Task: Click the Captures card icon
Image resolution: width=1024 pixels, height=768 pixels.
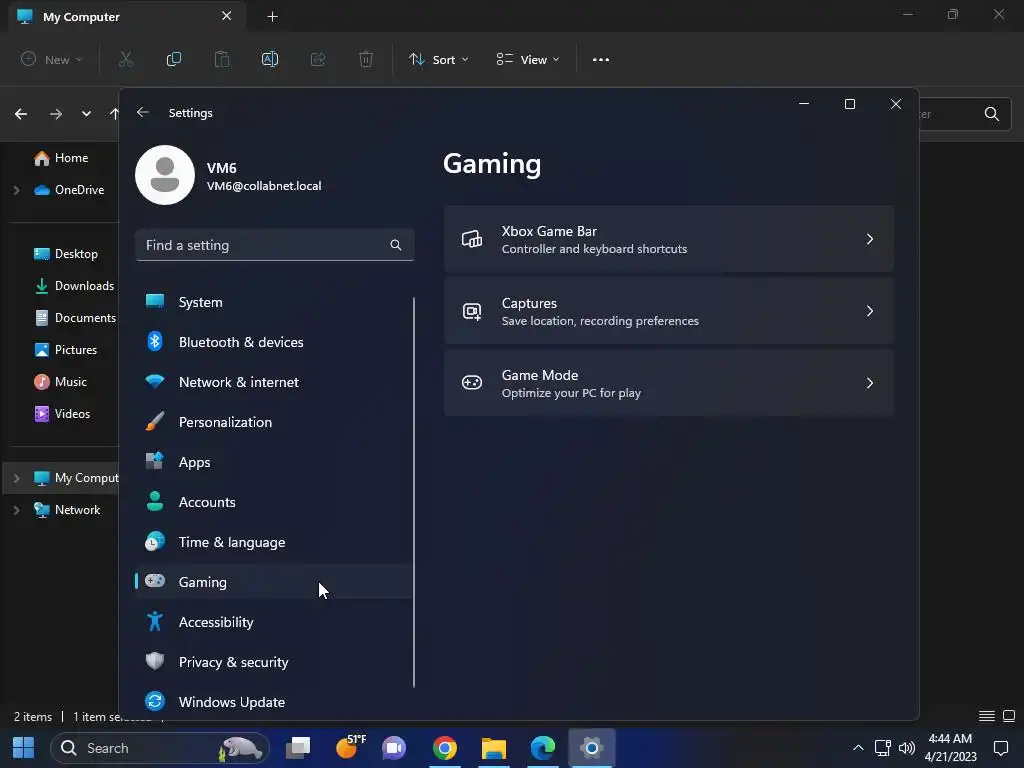Action: [472, 312]
